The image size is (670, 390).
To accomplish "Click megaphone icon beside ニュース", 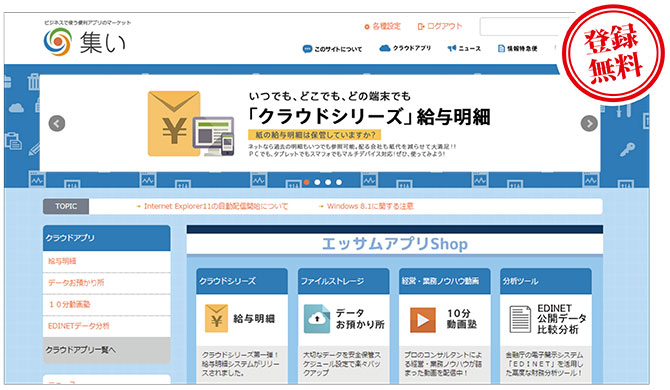I will pyautogui.click(x=452, y=48).
